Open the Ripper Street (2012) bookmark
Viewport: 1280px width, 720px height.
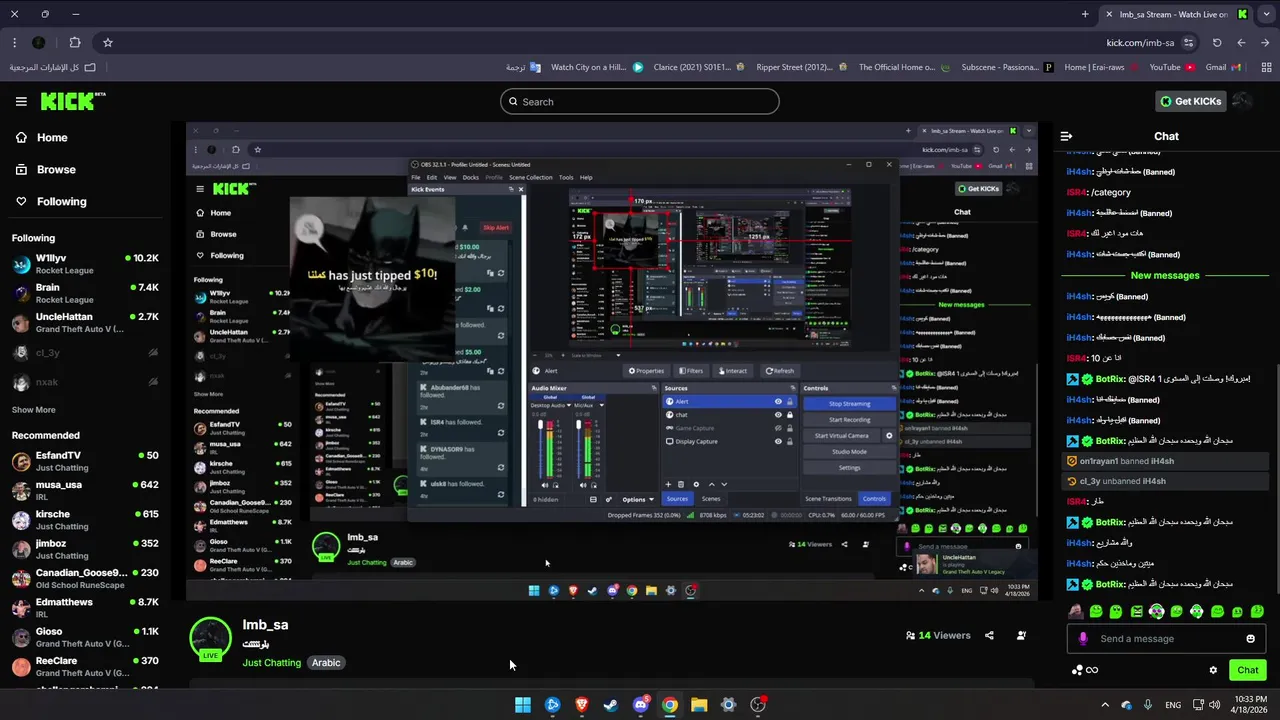tap(802, 67)
